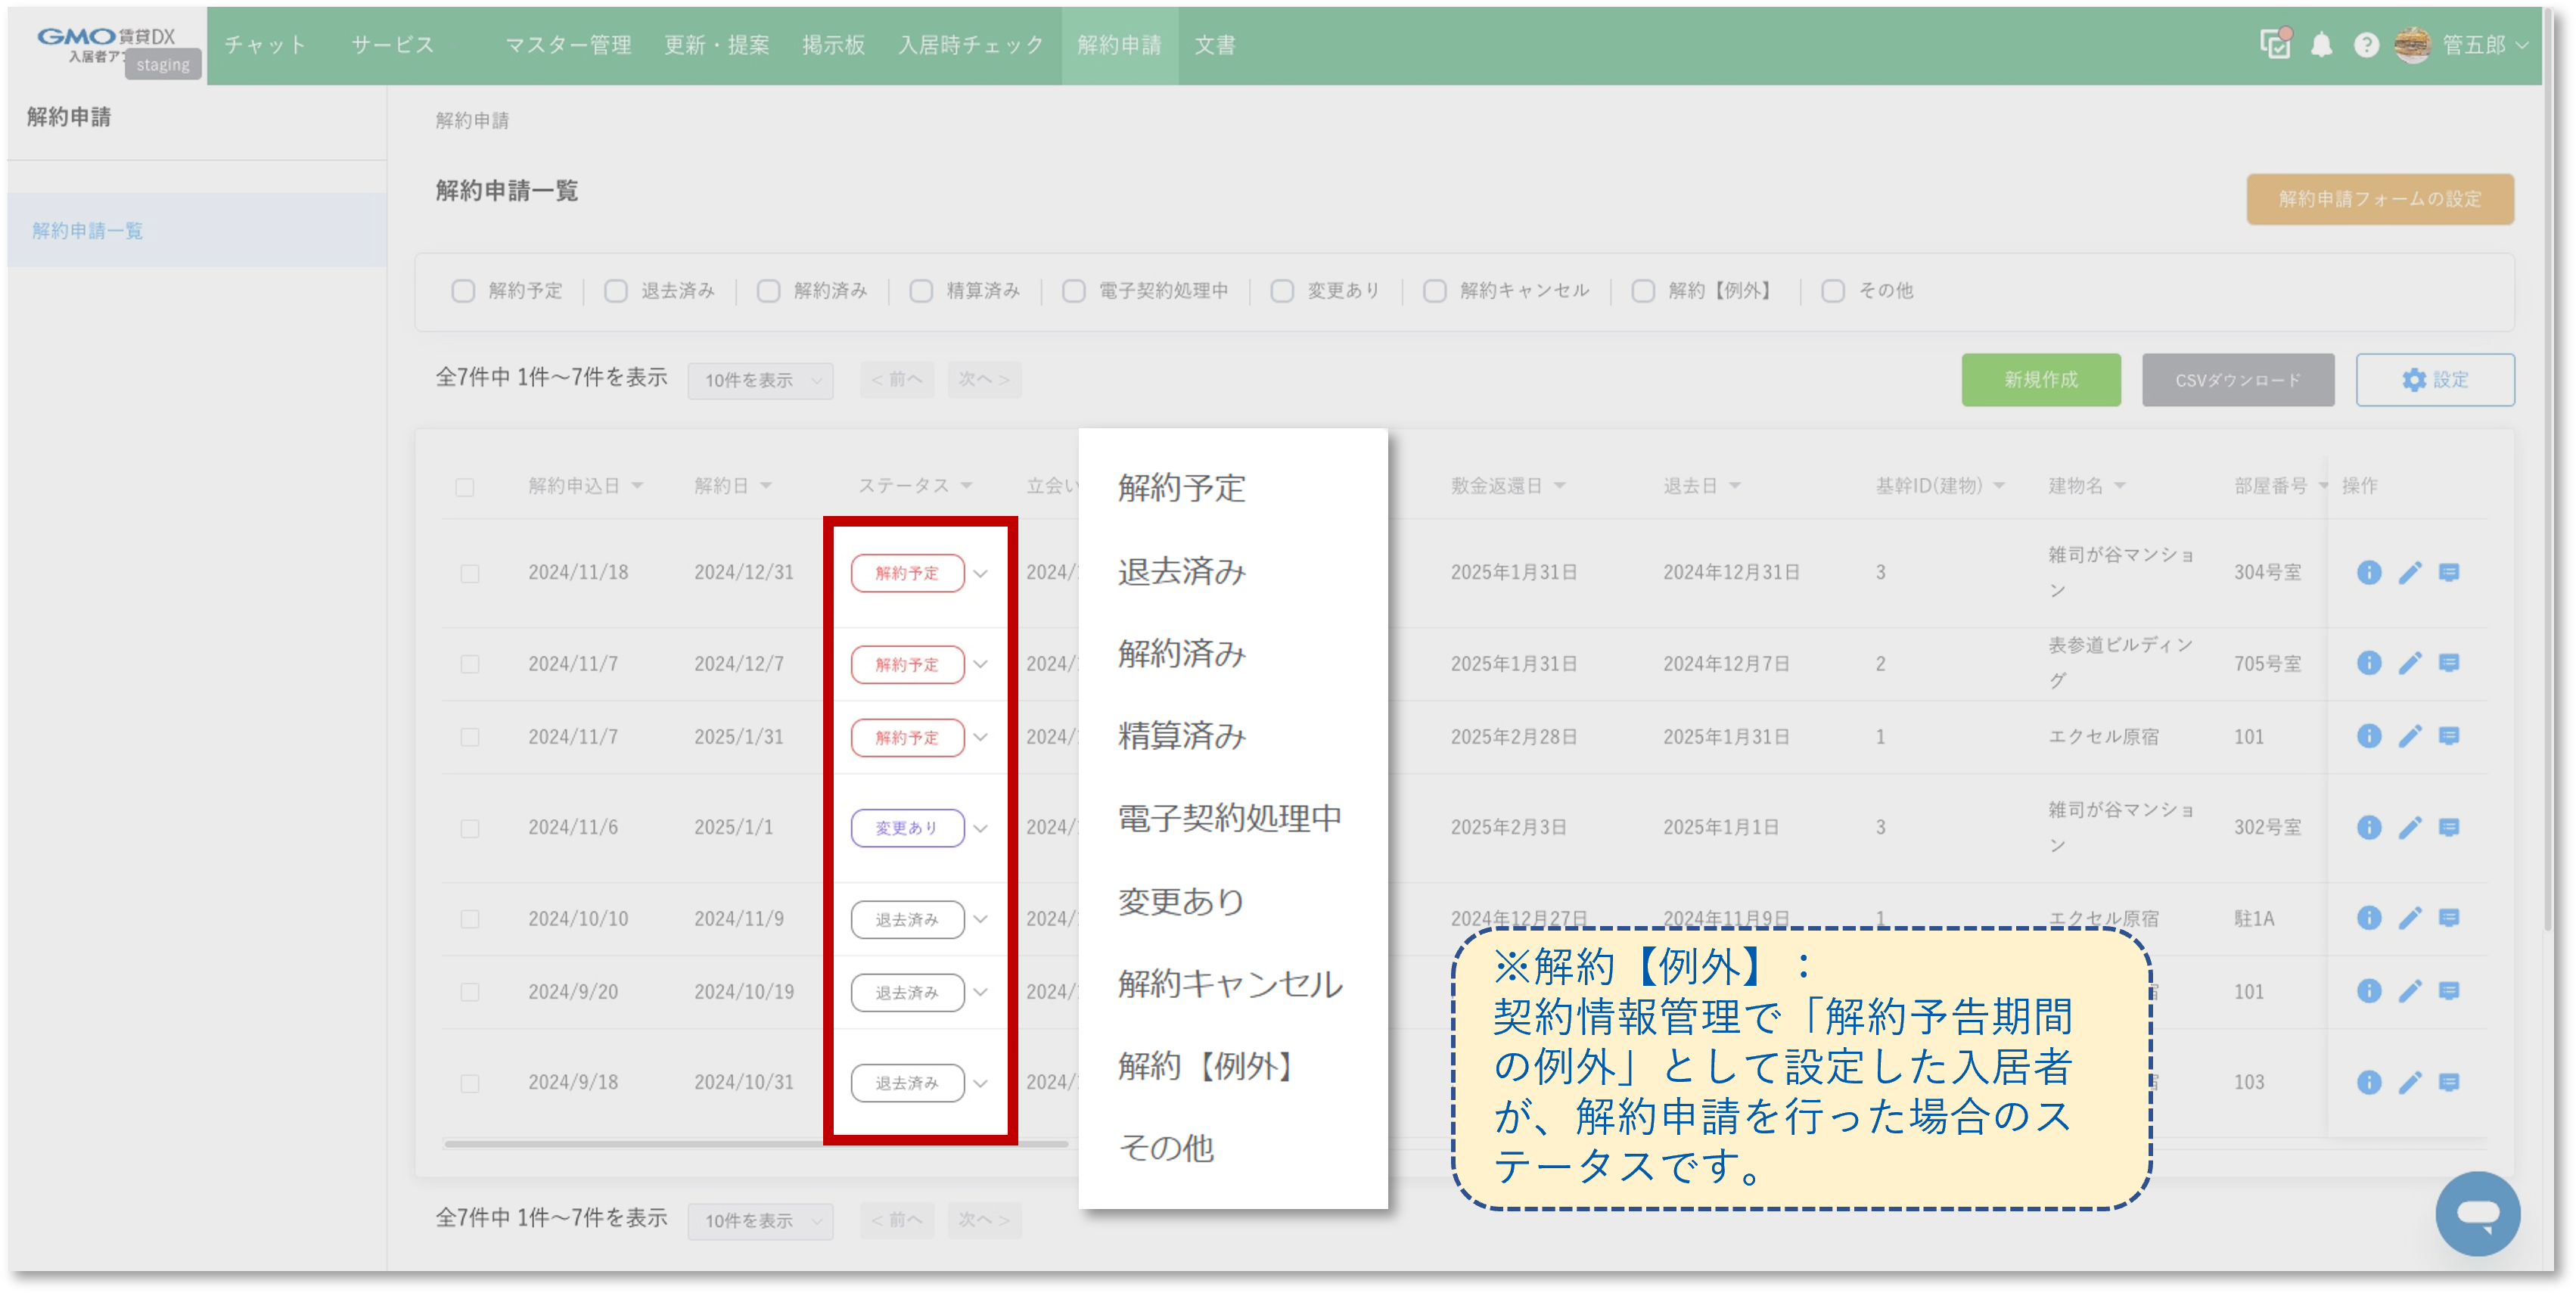This screenshot has width=2576, height=1293.
Task: Click the info icon on the 304号室 row
Action: pos(2370,572)
